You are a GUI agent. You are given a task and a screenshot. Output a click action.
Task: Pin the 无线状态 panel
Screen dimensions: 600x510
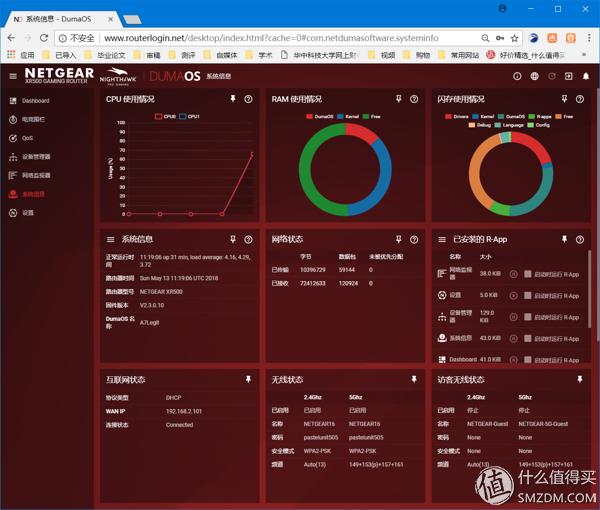(414, 379)
